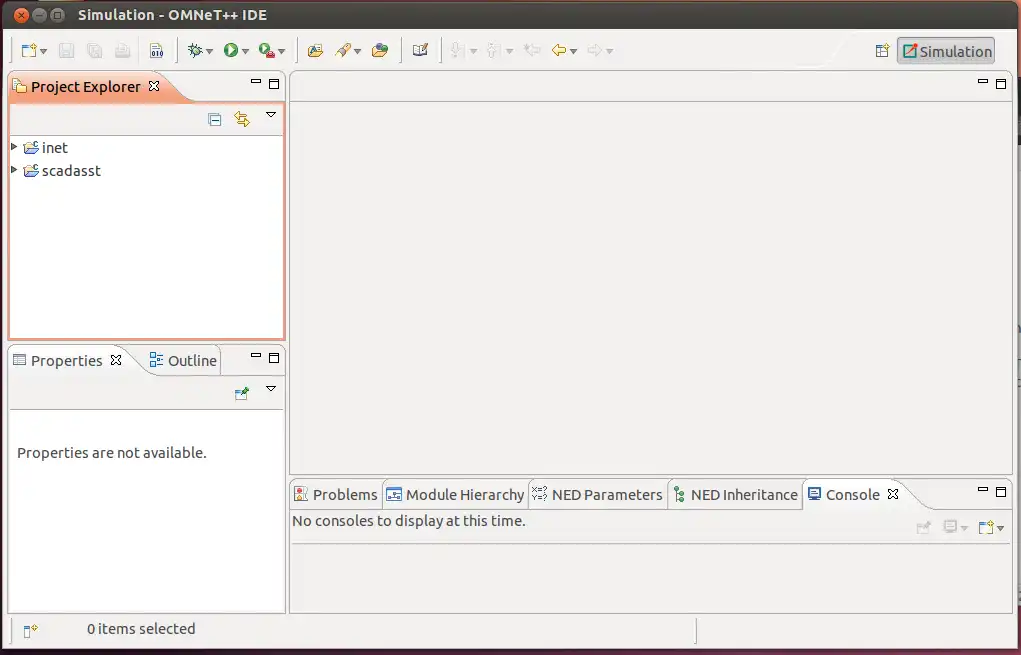Click the Pin Console icon
1021x655 pixels.
[x=923, y=527]
